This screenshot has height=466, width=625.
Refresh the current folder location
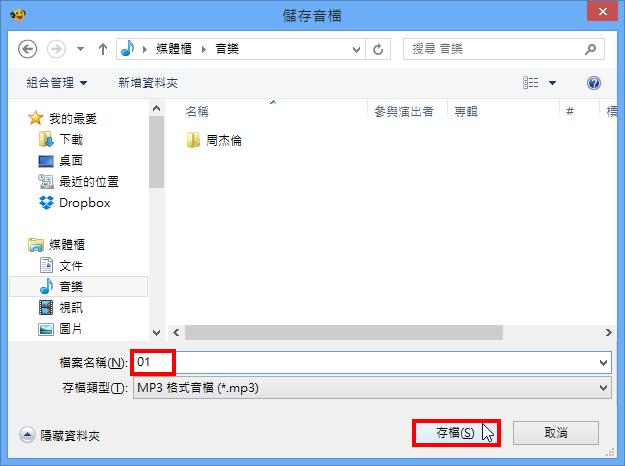click(378, 49)
